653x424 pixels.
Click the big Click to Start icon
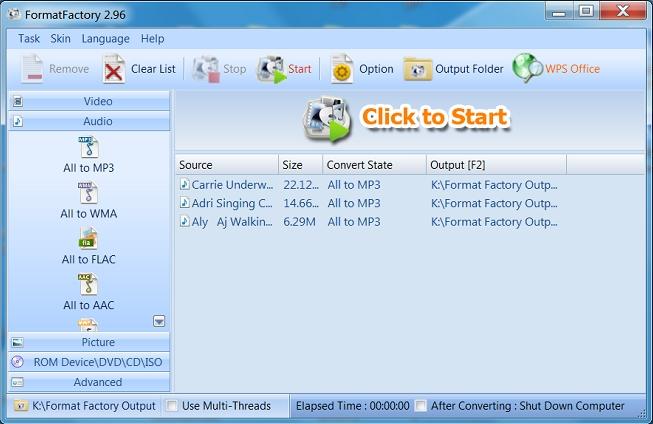[x=326, y=119]
